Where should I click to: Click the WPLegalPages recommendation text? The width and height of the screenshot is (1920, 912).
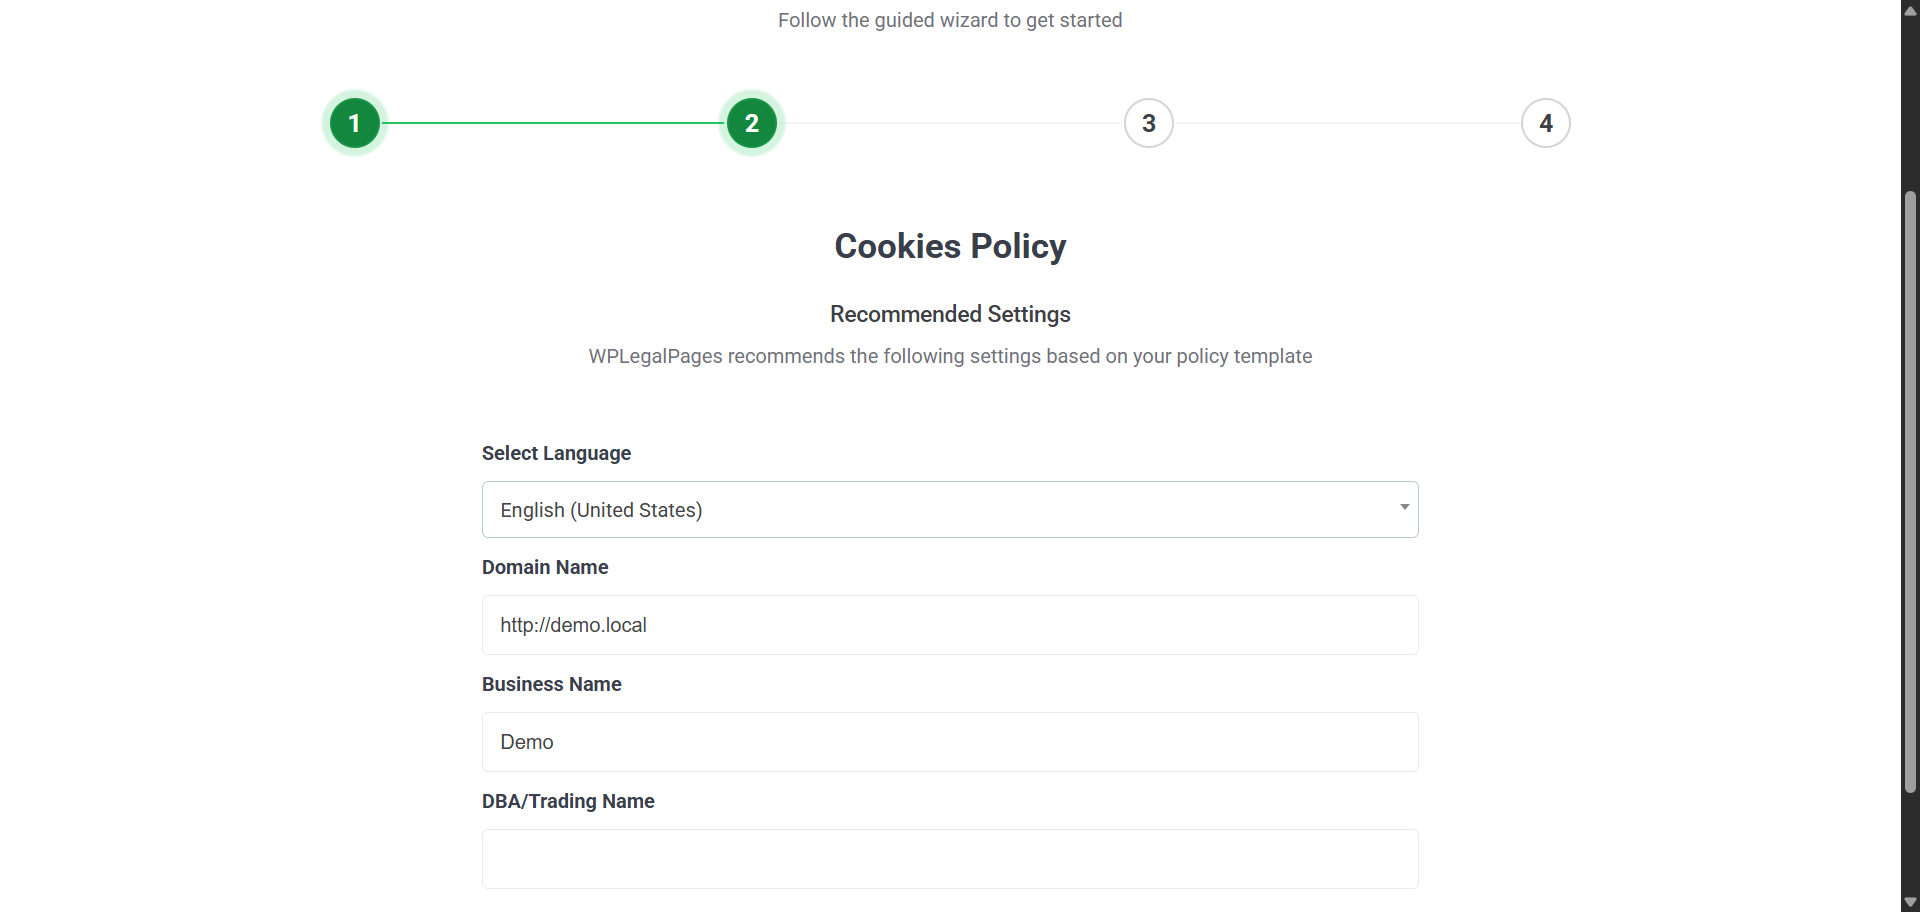(950, 356)
